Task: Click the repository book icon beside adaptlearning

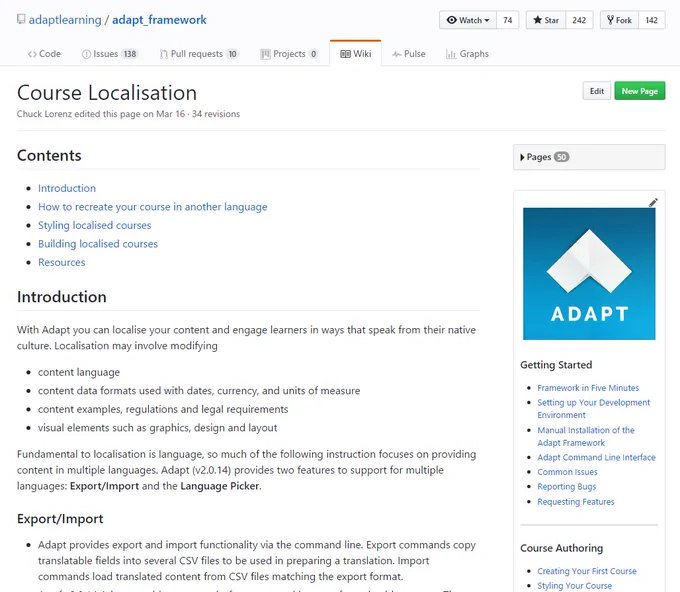Action: [20, 20]
